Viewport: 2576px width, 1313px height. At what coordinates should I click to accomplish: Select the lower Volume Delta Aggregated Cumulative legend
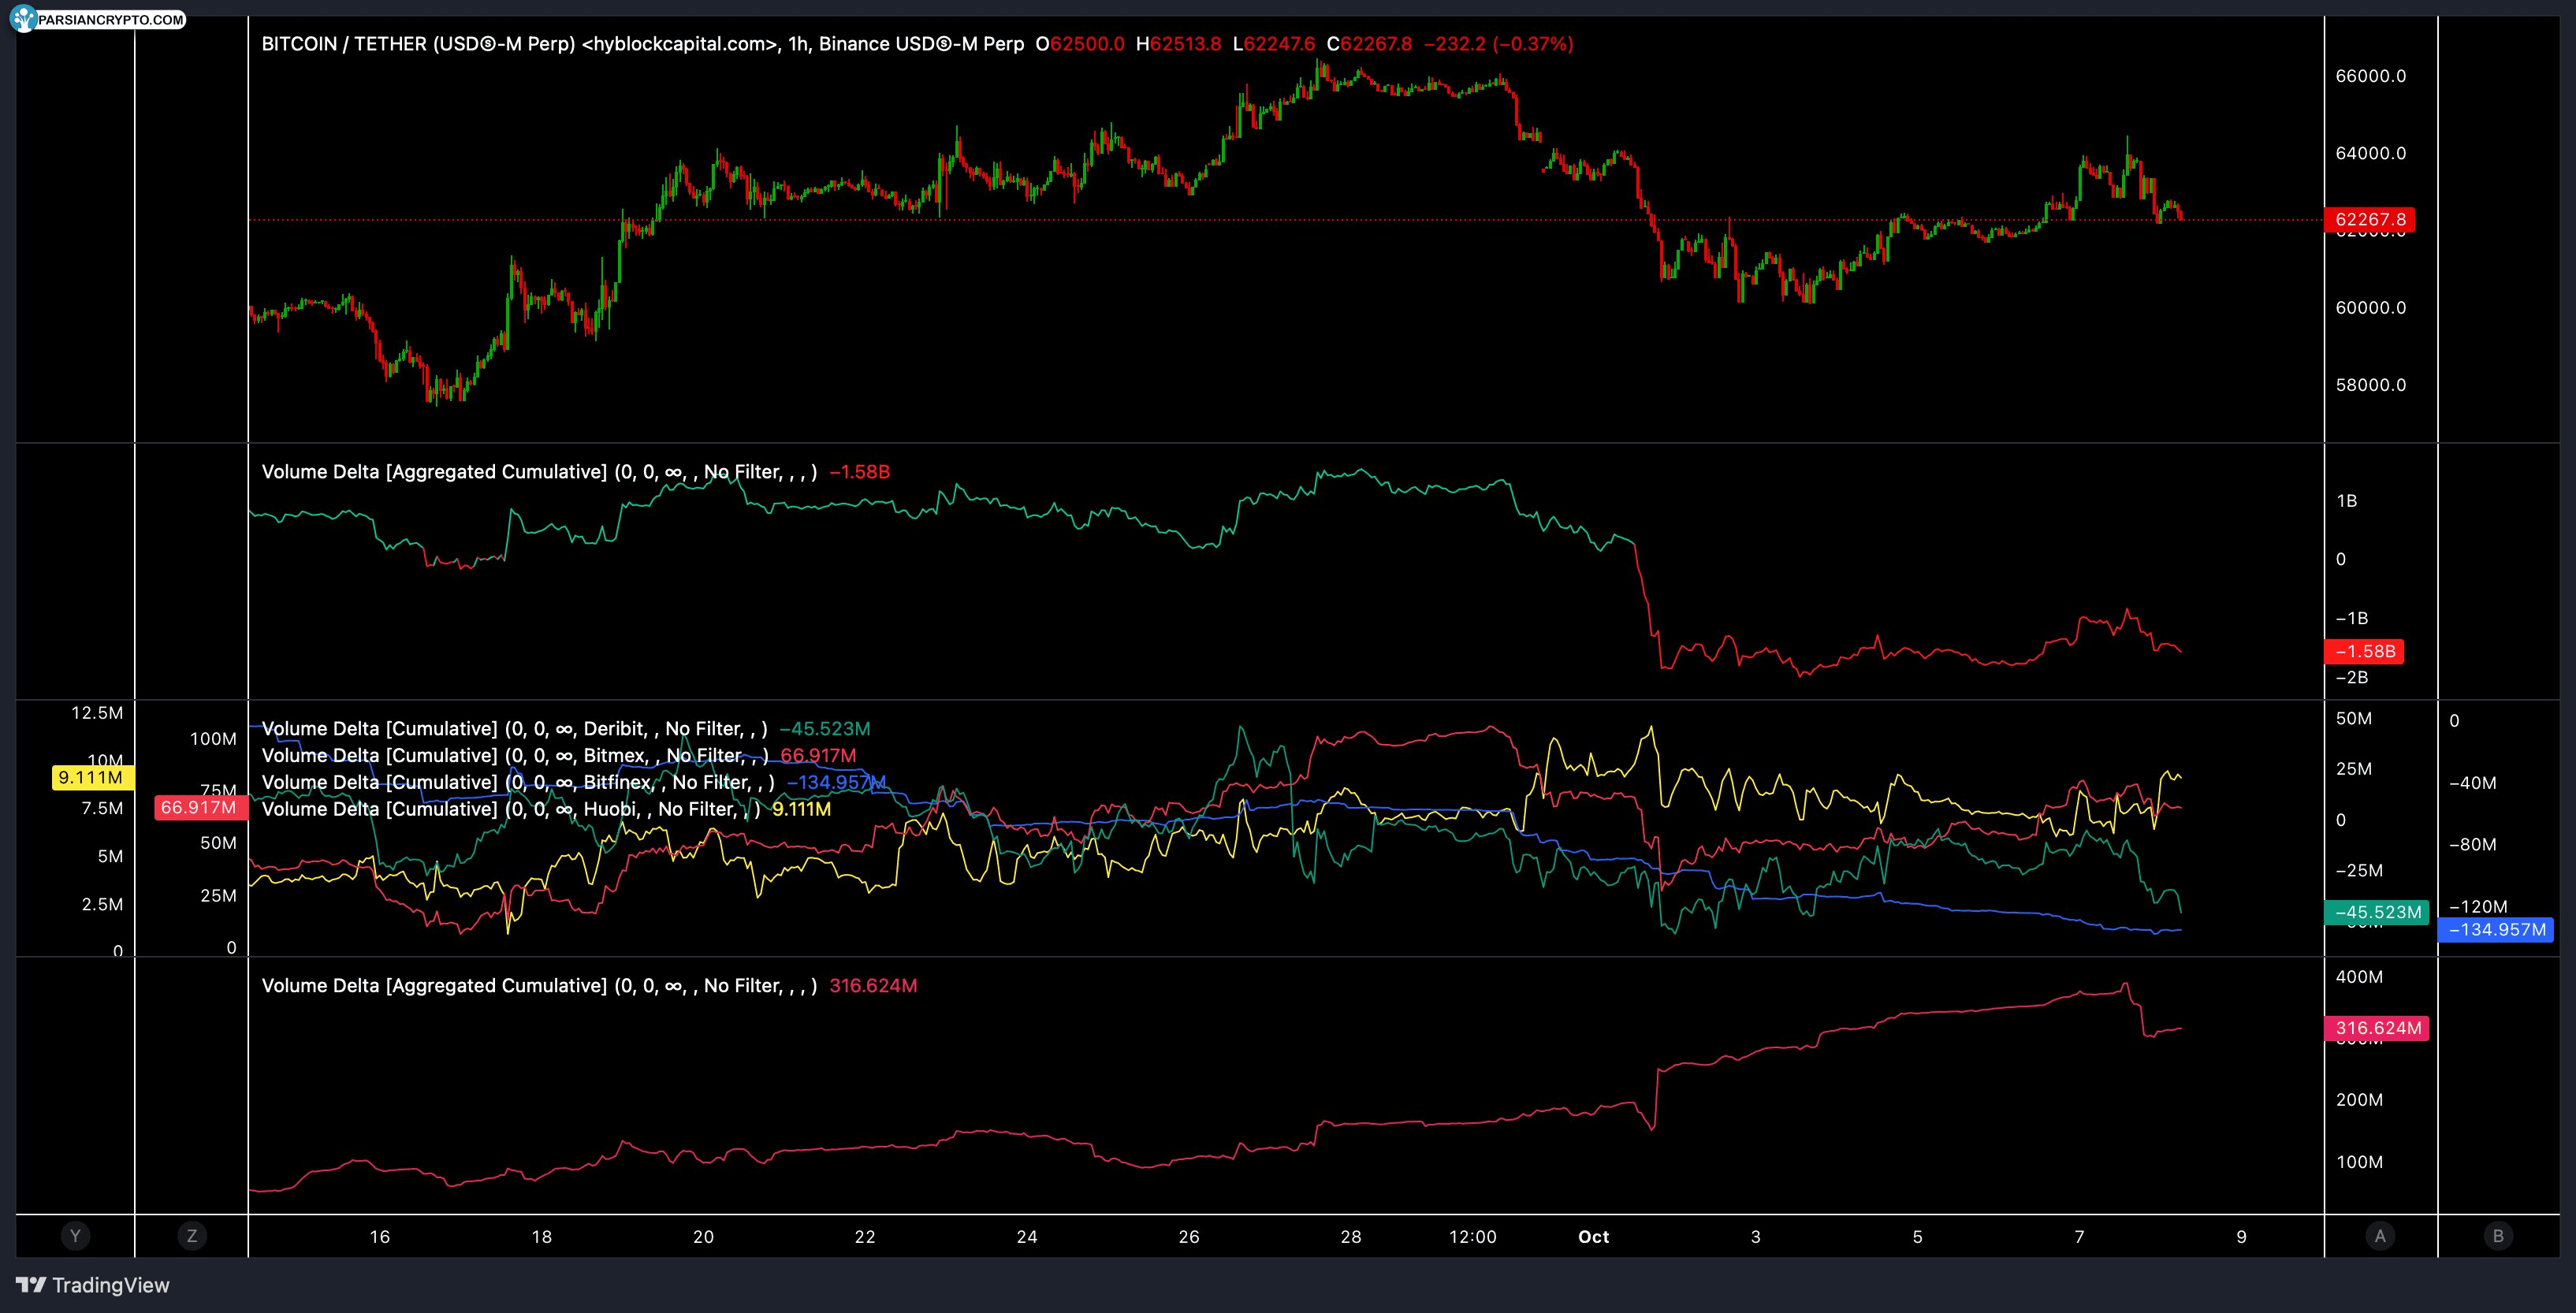pyautogui.click(x=539, y=986)
